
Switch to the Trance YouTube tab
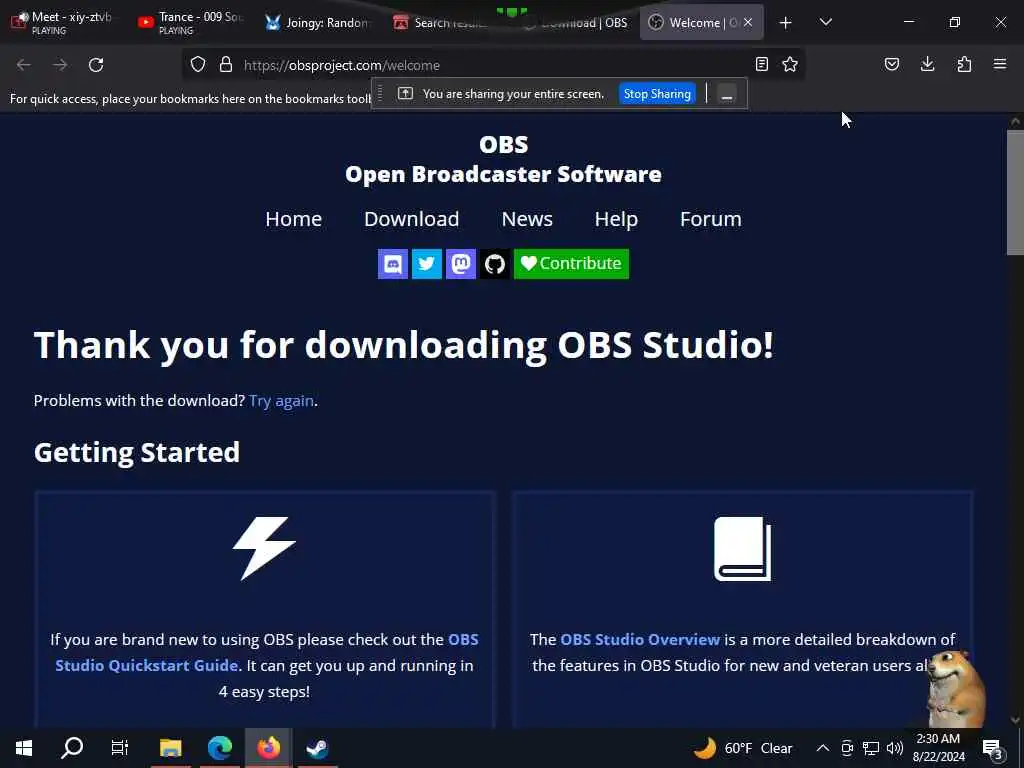tap(191, 23)
